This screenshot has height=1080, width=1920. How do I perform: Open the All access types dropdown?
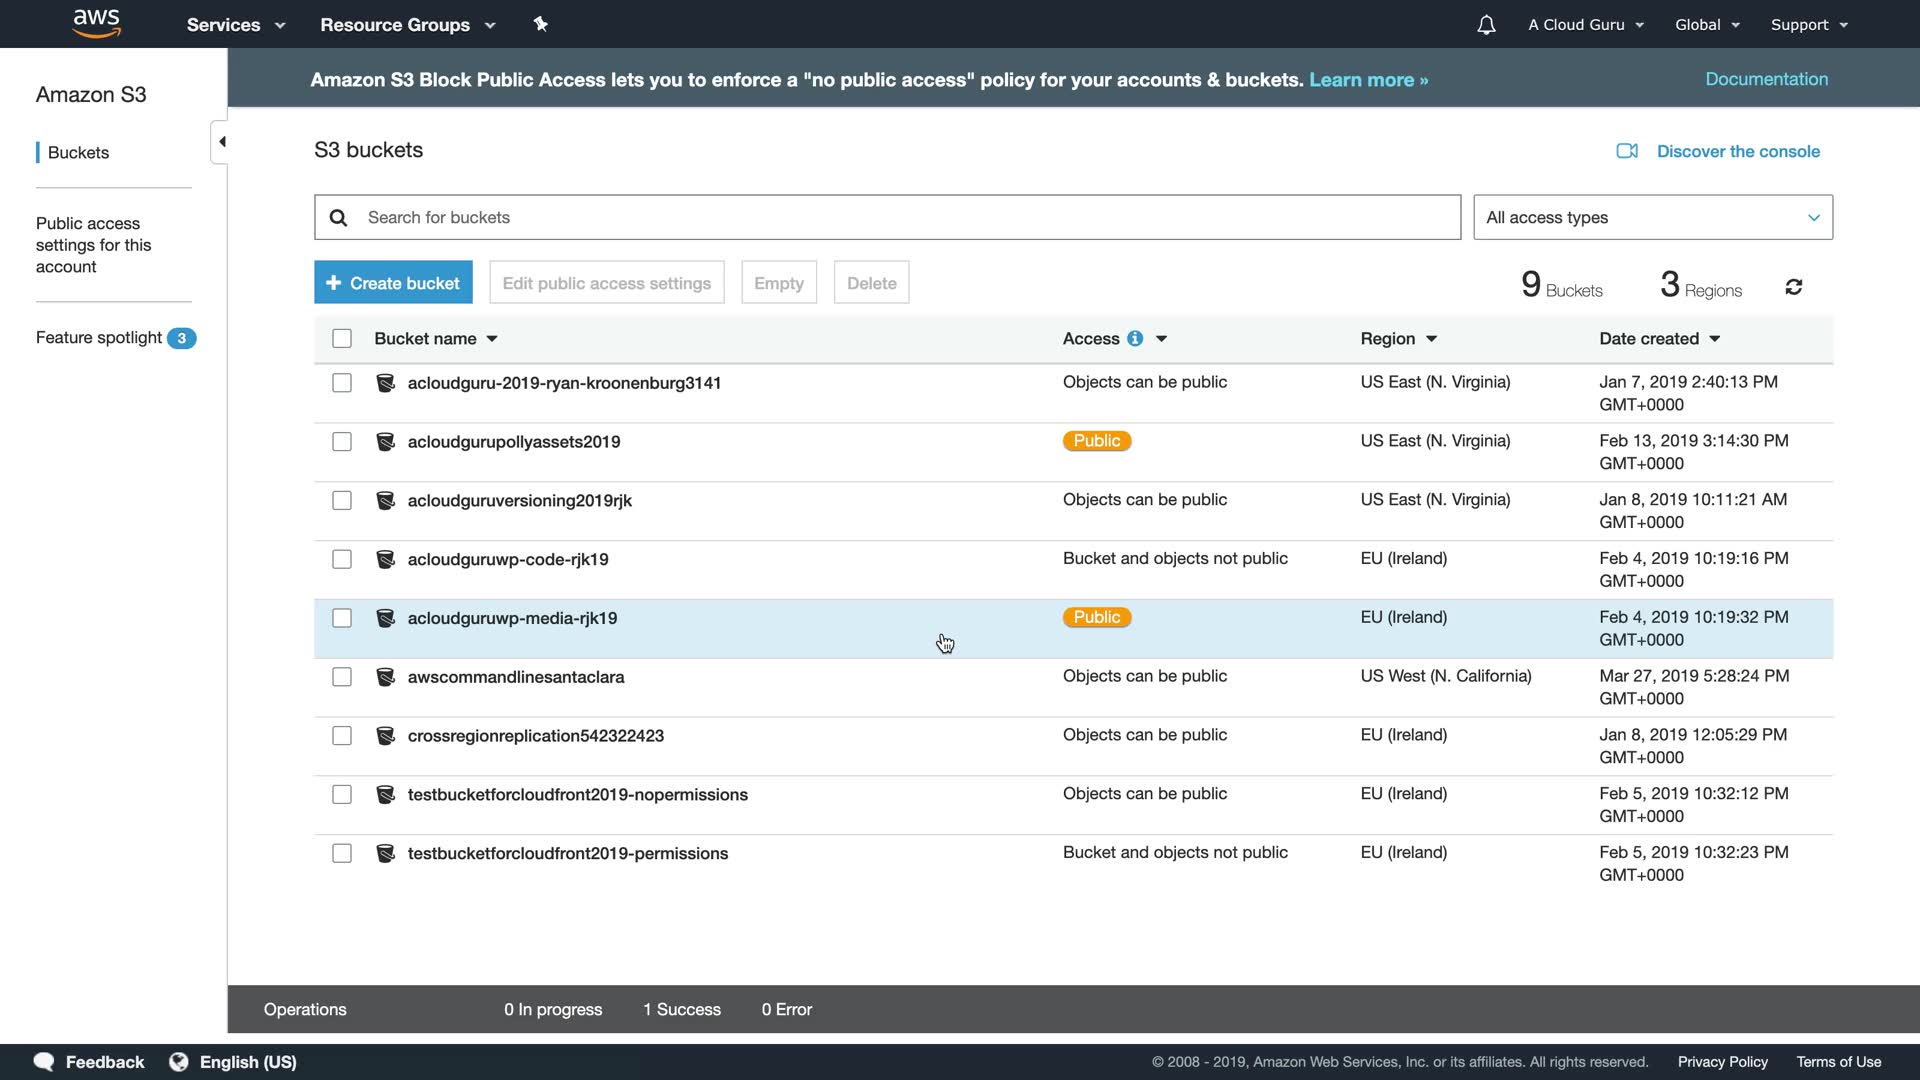pyautogui.click(x=1652, y=217)
